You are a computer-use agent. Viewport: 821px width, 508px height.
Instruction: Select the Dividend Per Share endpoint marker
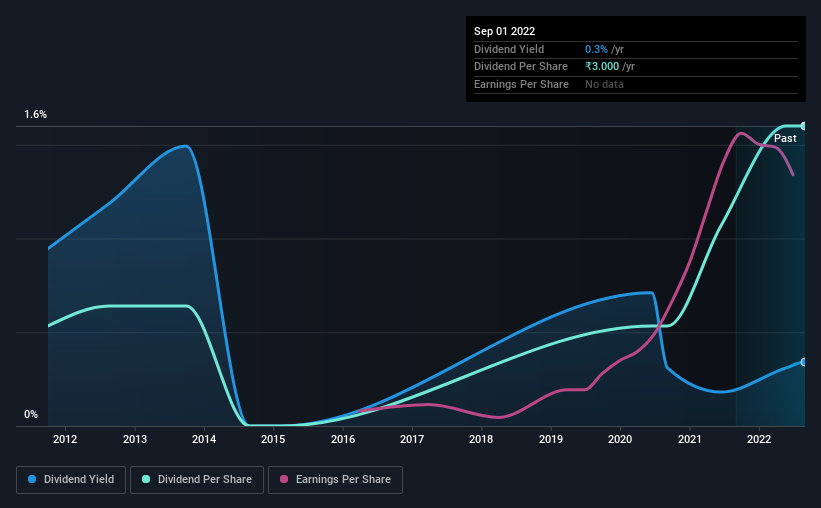[x=804, y=126]
